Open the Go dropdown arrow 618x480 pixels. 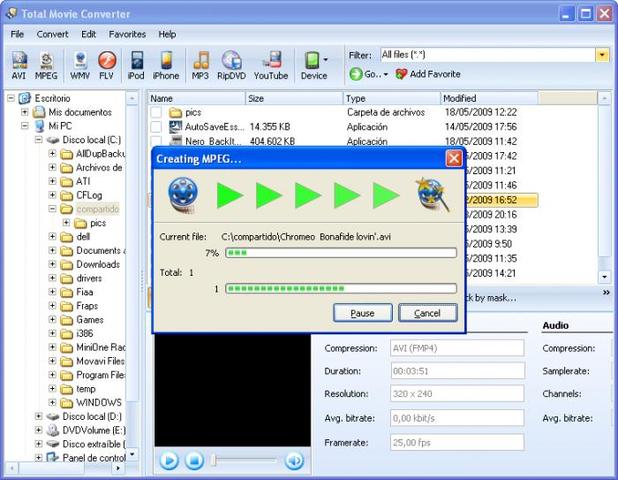pos(385,74)
